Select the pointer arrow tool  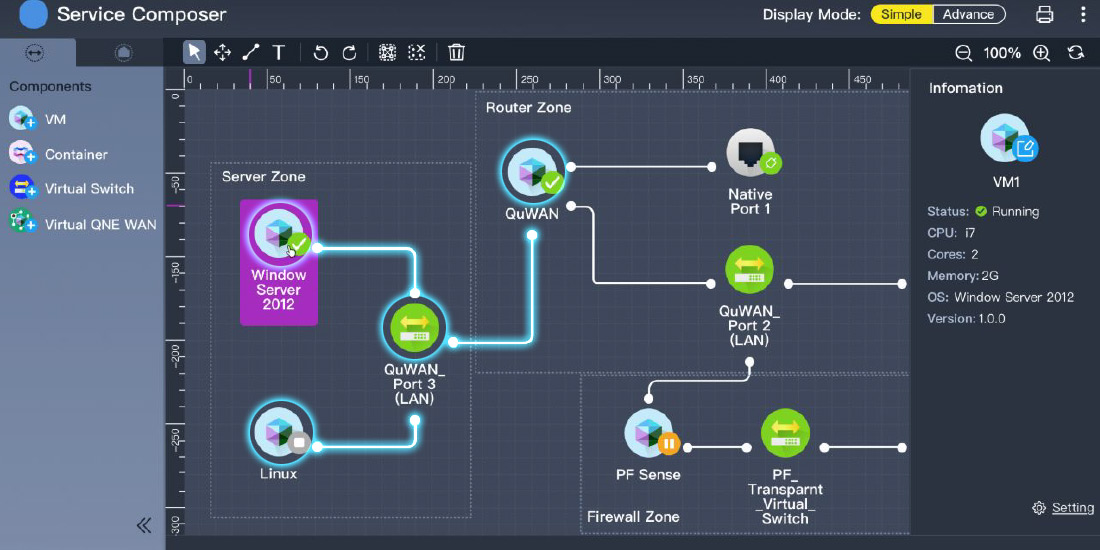click(195, 52)
